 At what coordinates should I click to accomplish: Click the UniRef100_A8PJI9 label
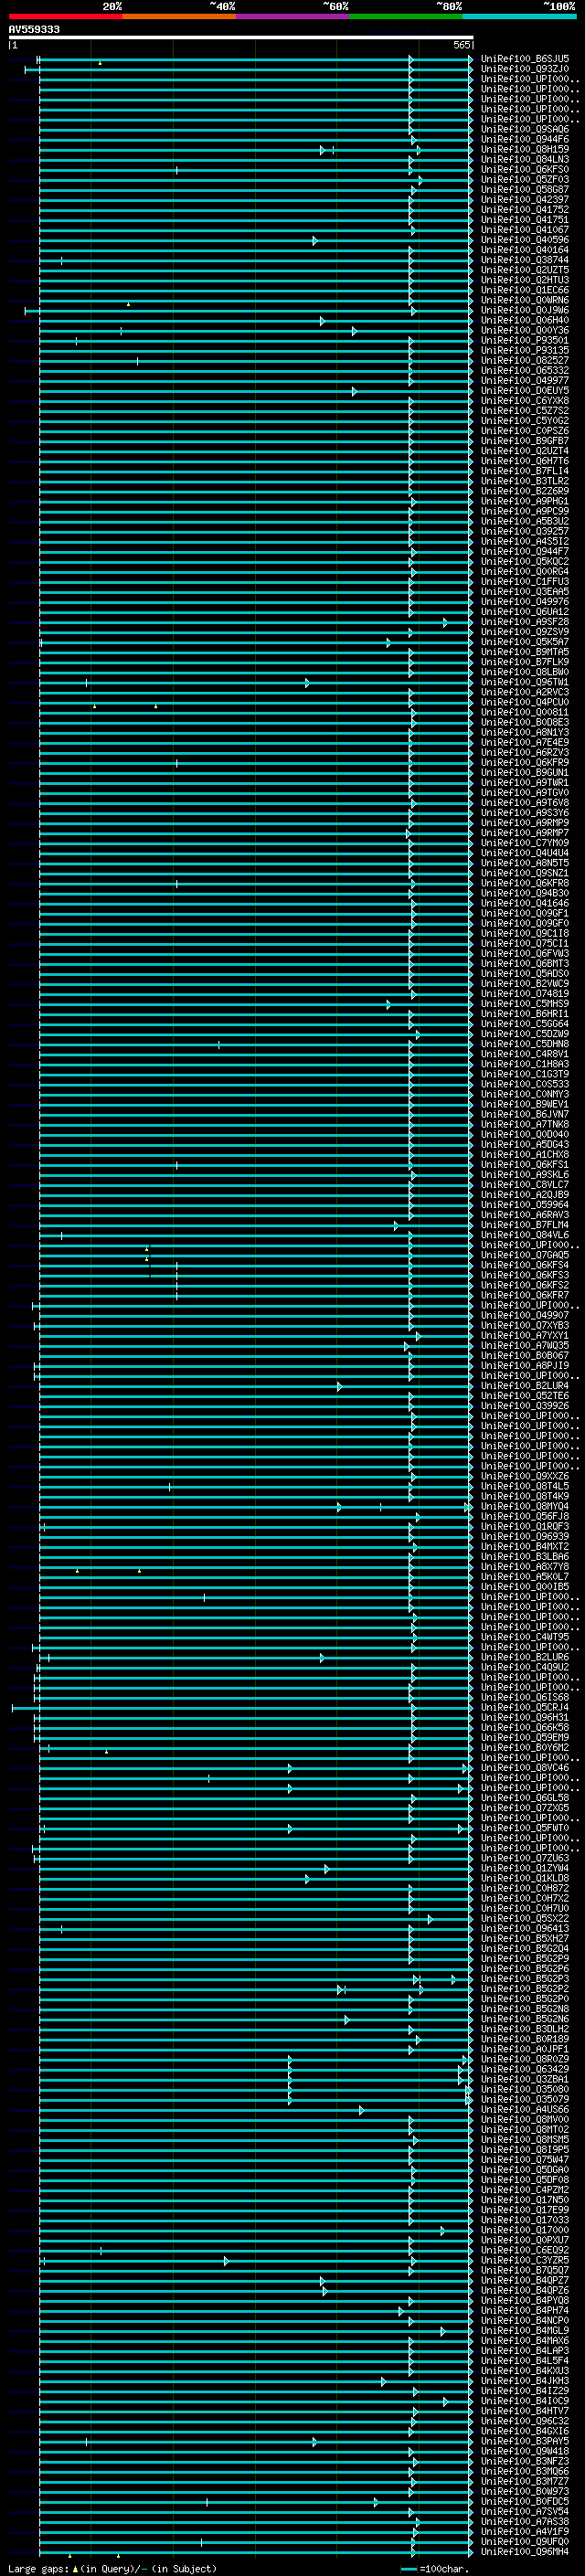click(x=525, y=1365)
